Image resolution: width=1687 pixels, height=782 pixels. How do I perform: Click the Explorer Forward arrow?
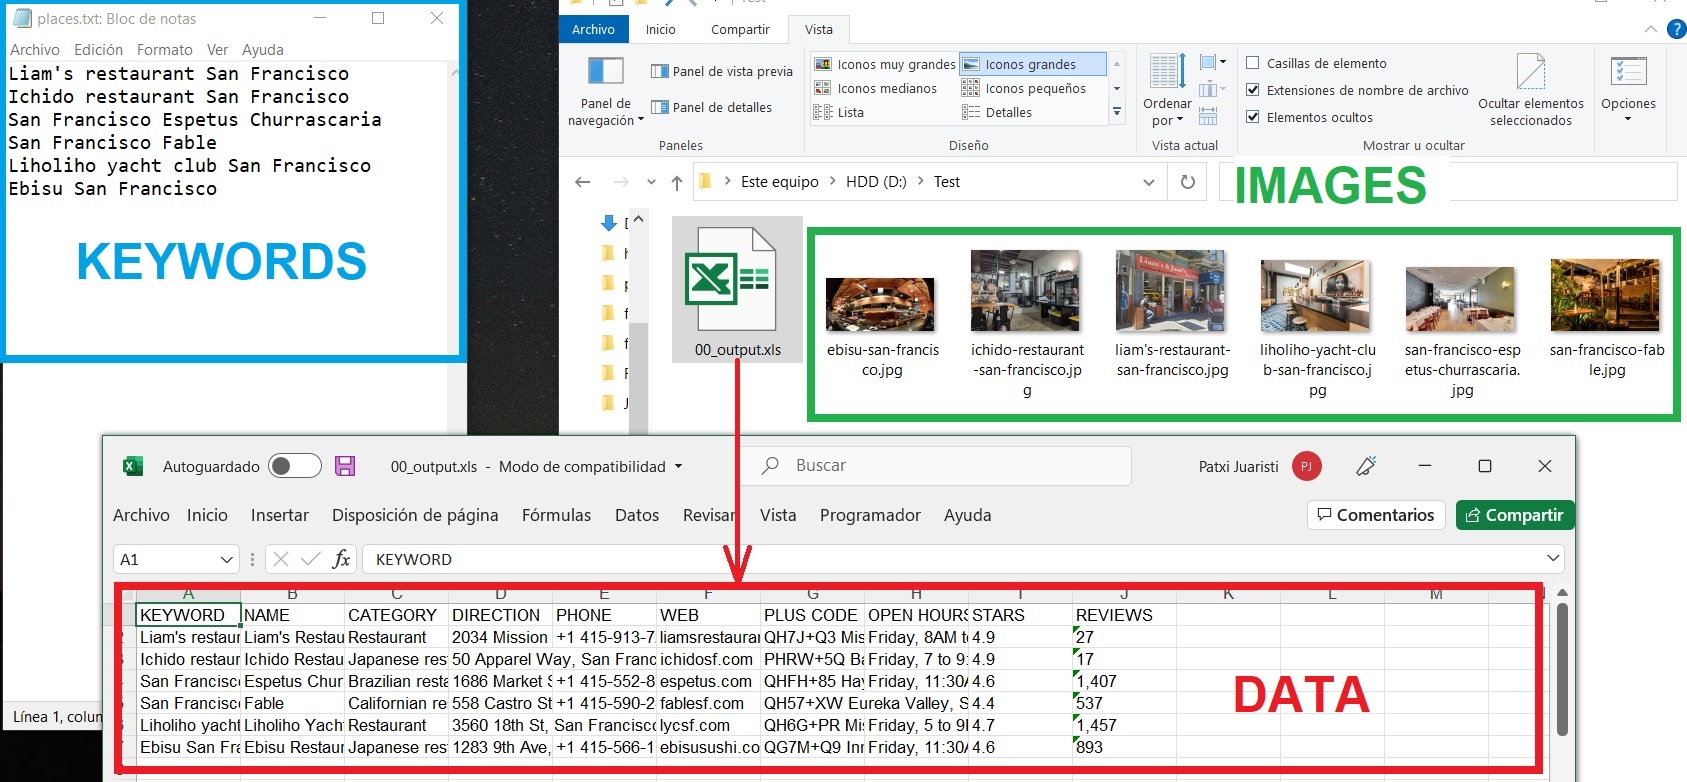pyautogui.click(x=621, y=182)
